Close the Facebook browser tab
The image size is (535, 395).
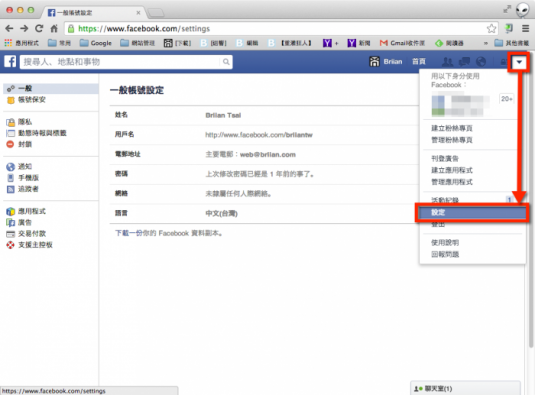coord(138,13)
